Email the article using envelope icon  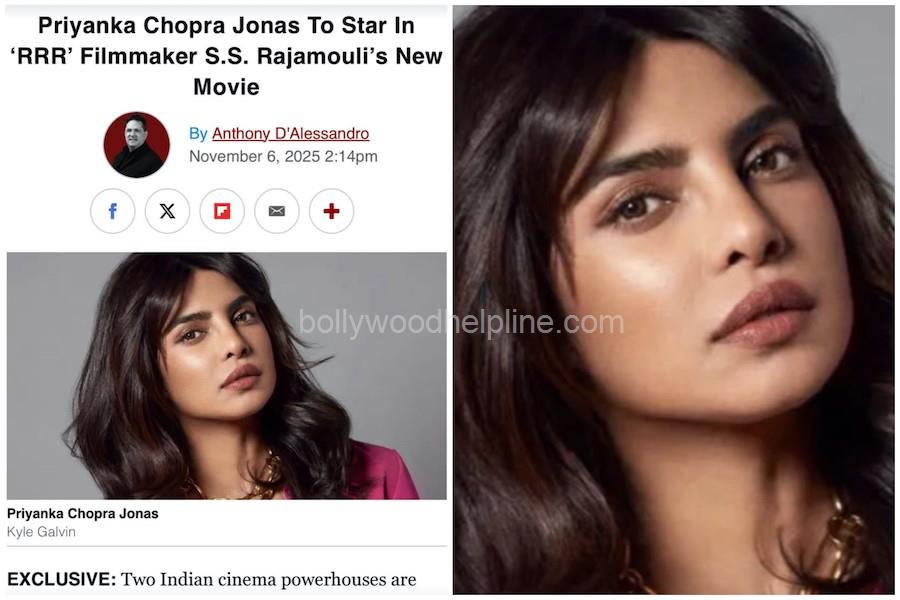pyautogui.click(x=277, y=211)
